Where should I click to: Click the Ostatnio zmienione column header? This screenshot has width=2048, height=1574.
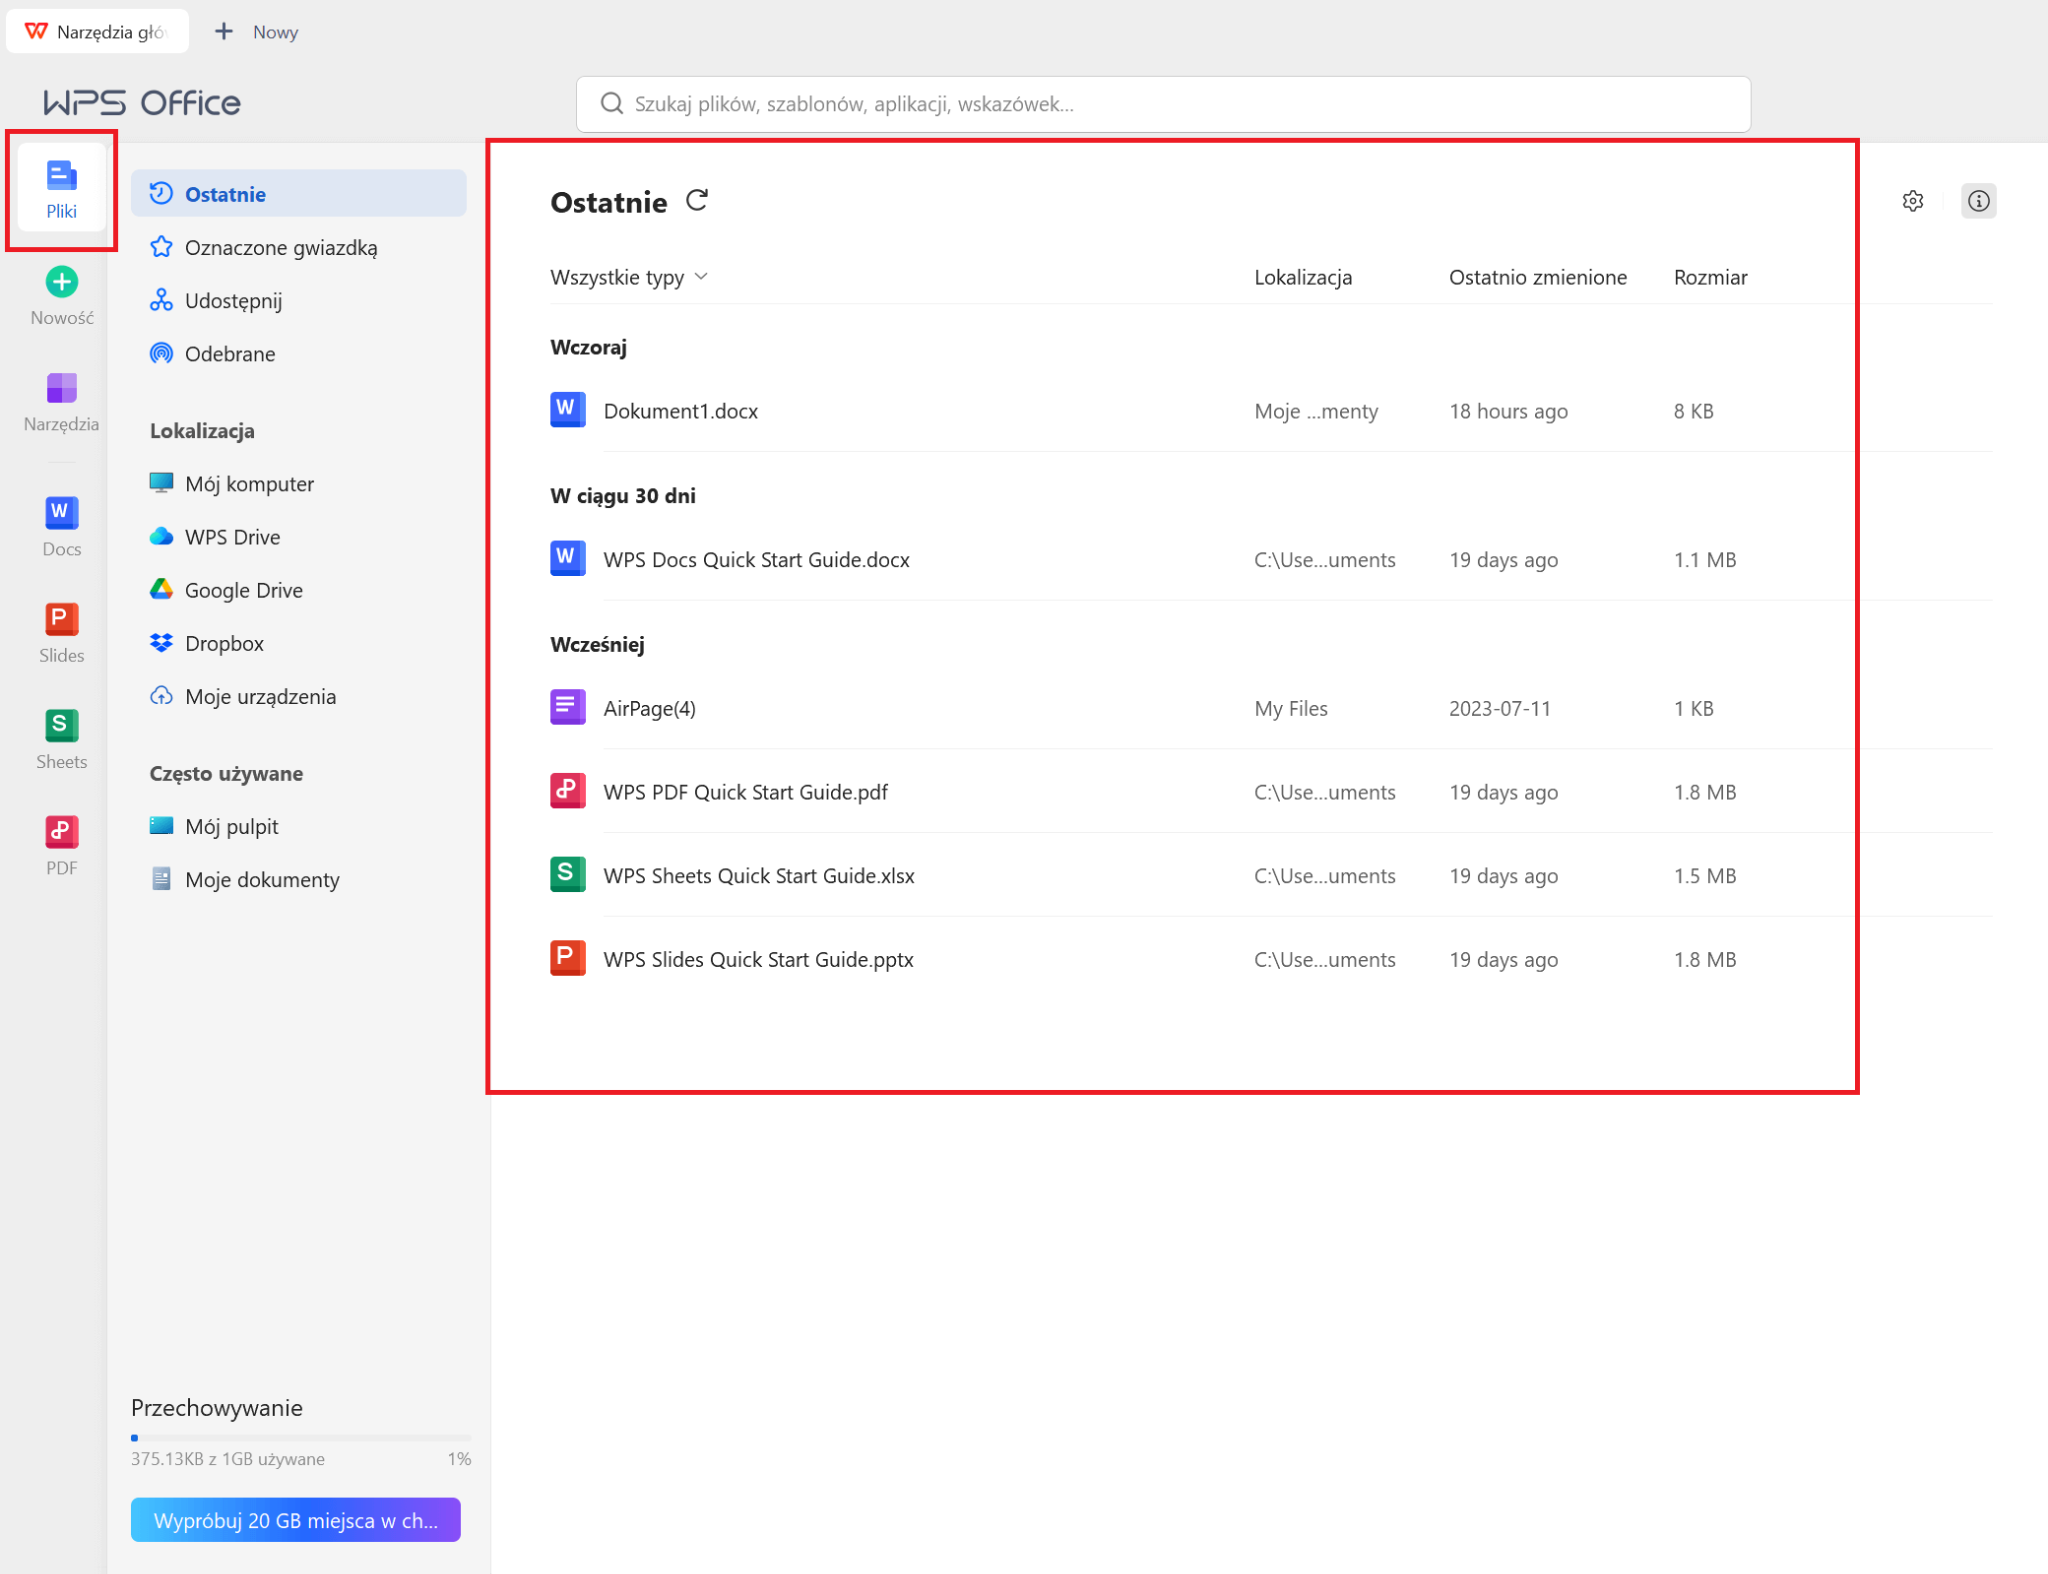click(1537, 277)
